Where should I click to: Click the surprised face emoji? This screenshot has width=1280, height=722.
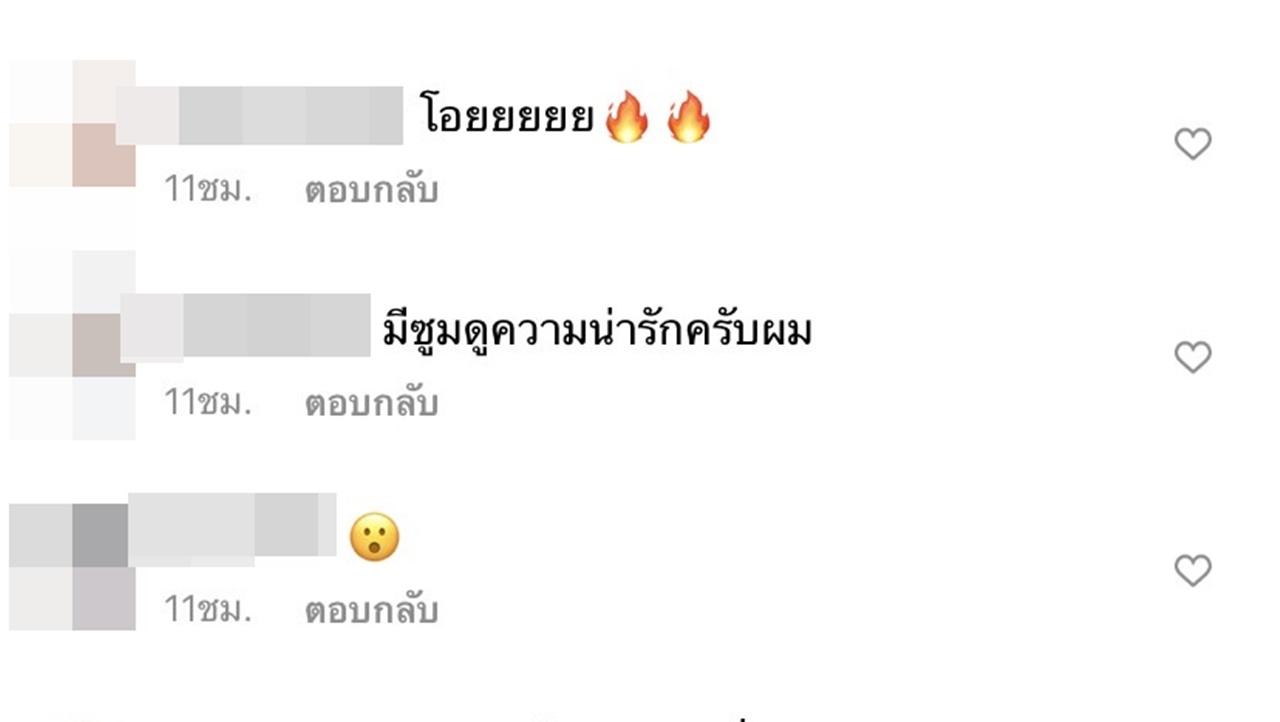pos(374,537)
